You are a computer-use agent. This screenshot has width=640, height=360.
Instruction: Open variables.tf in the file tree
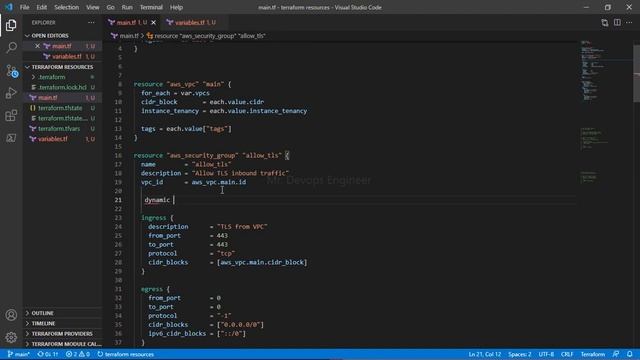(53, 139)
